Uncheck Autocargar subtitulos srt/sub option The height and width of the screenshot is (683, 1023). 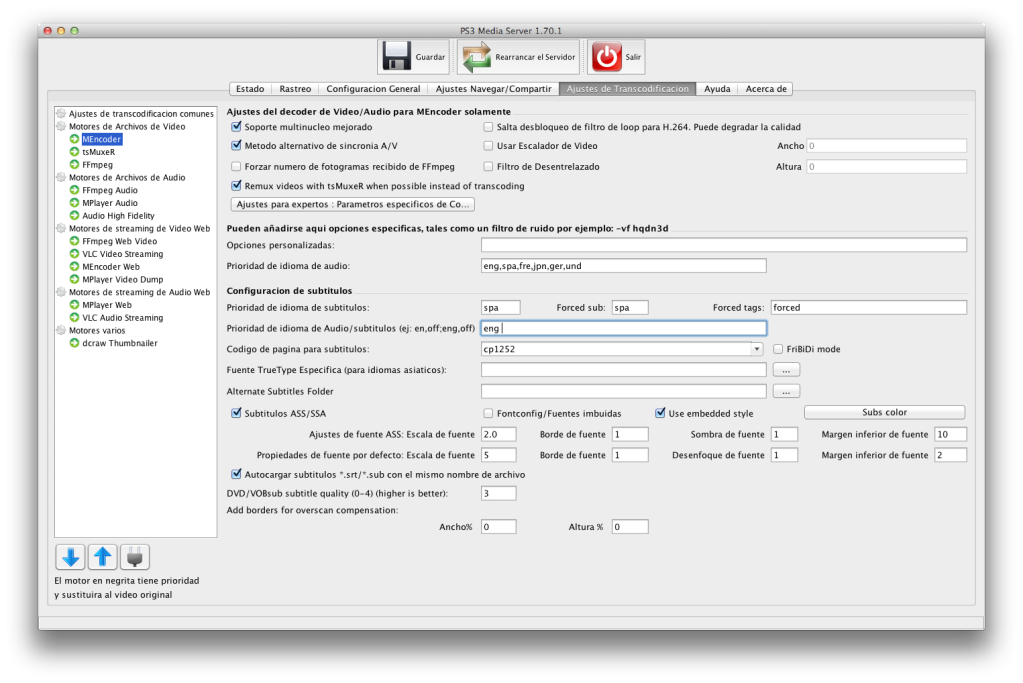[236, 474]
